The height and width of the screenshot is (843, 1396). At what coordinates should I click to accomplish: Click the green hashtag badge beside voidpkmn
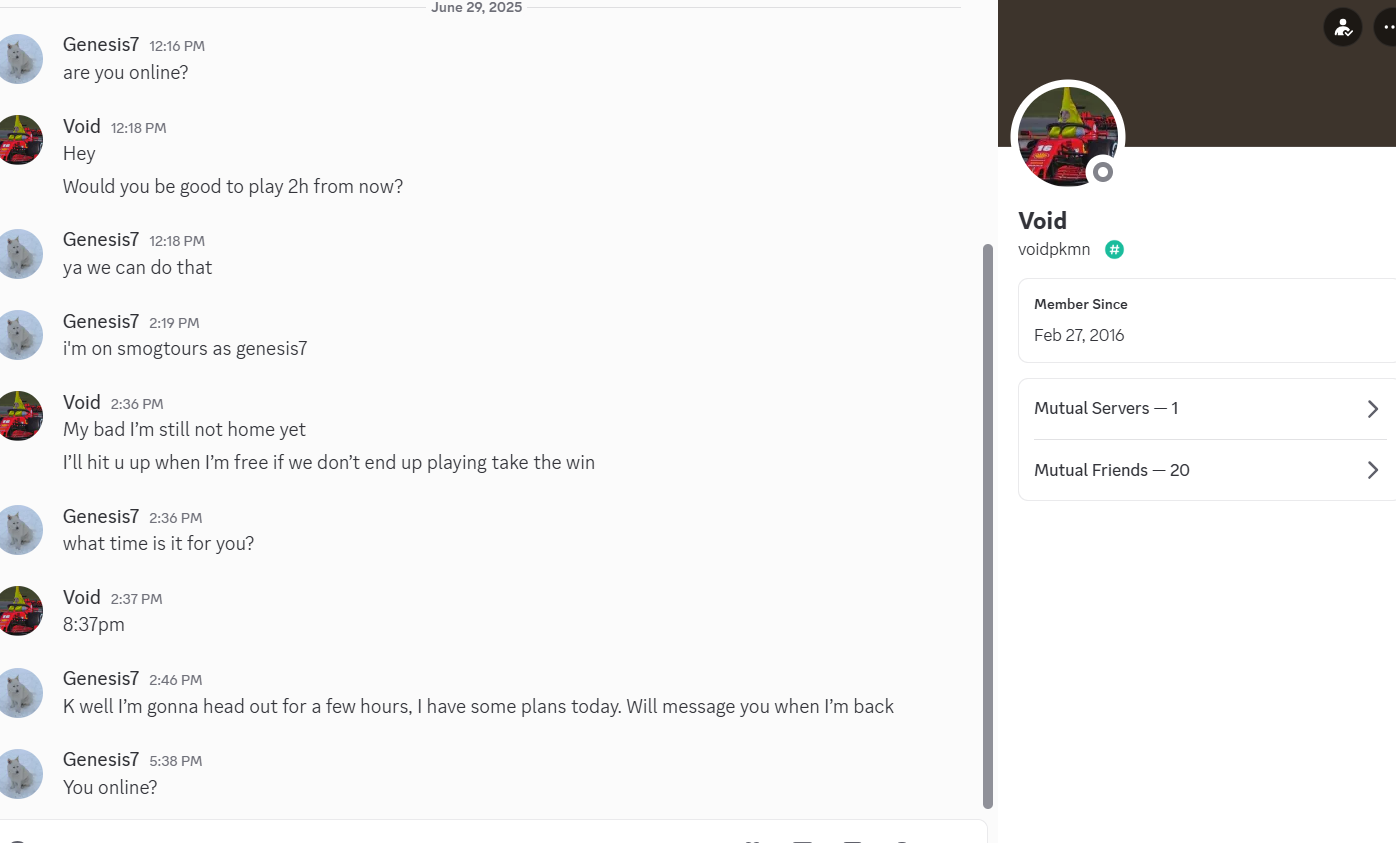pyautogui.click(x=1114, y=250)
